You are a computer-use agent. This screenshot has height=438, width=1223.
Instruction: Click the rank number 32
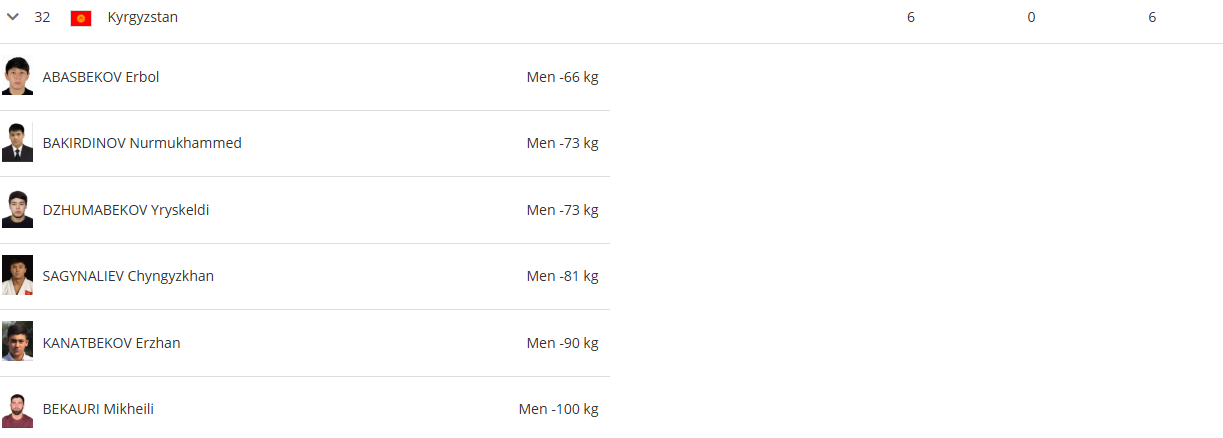[x=42, y=17]
